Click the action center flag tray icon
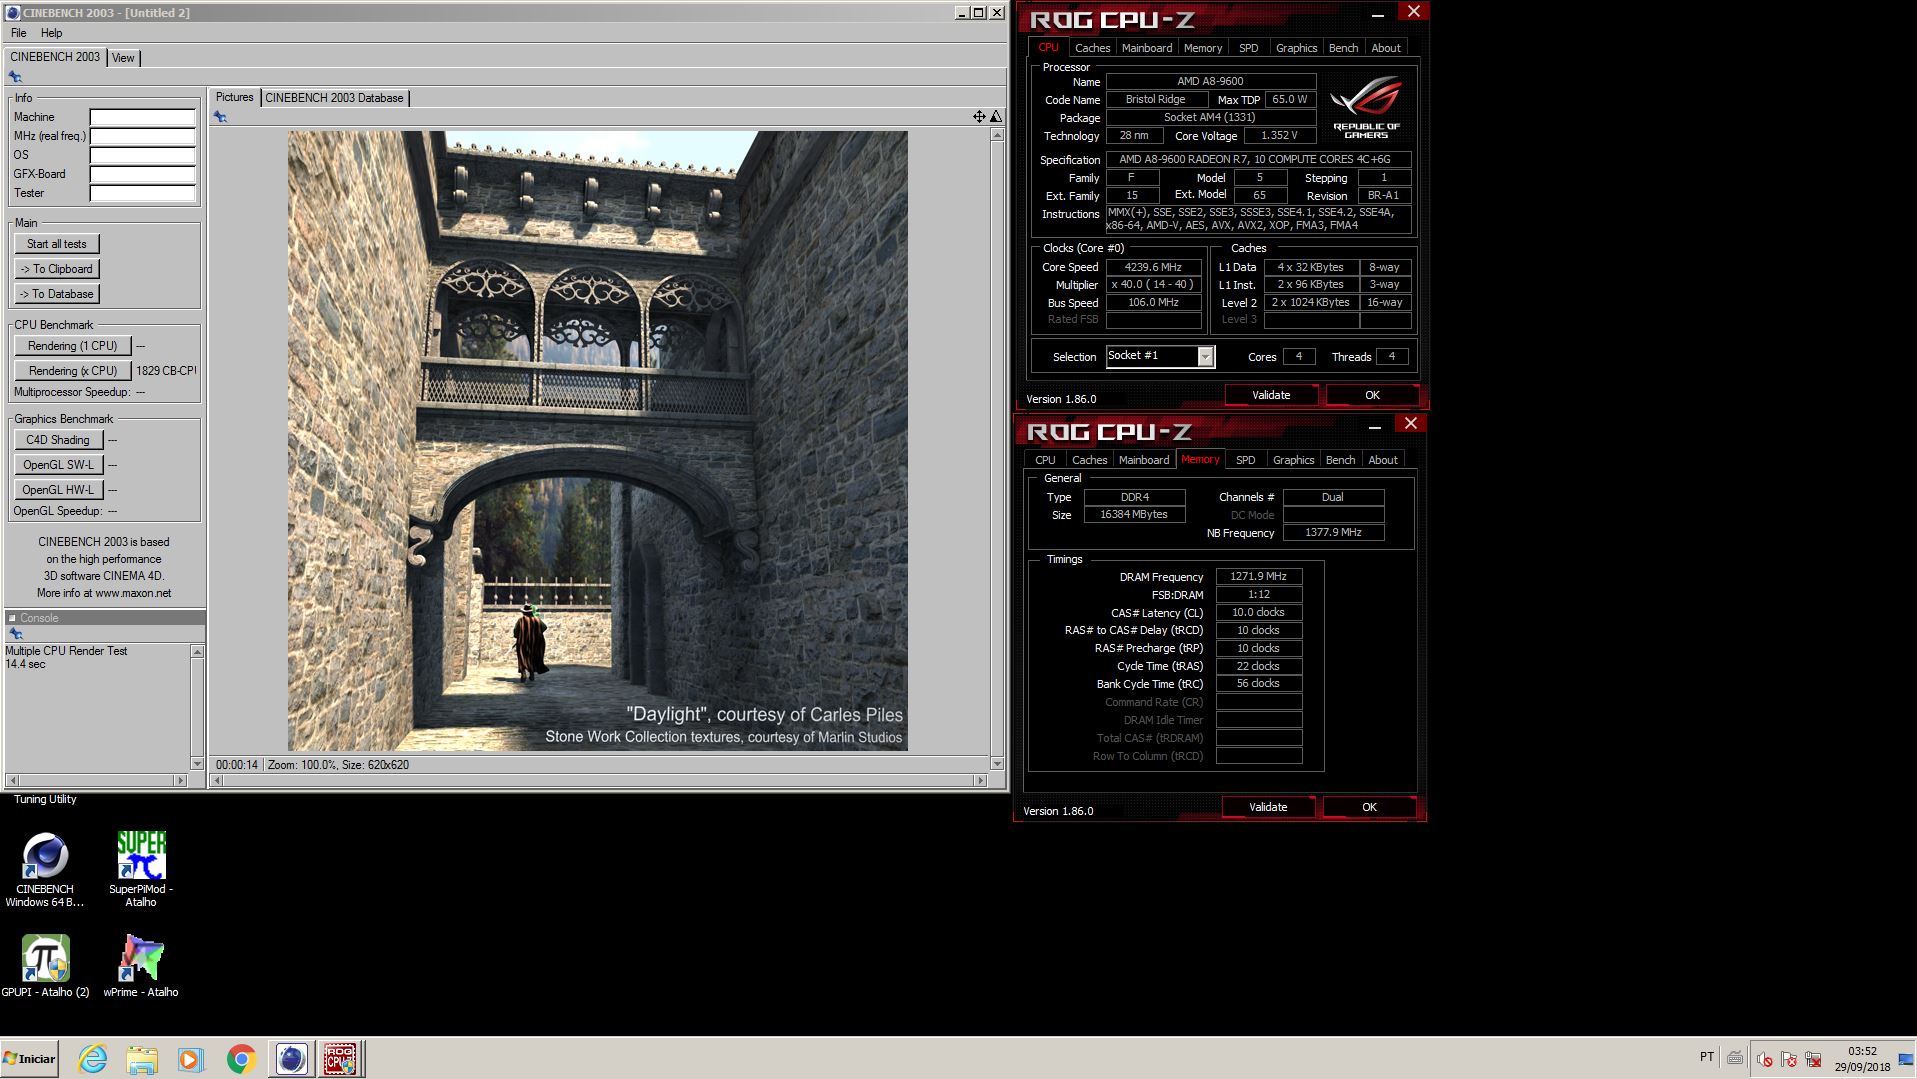1917x1079 pixels. click(x=1789, y=1058)
